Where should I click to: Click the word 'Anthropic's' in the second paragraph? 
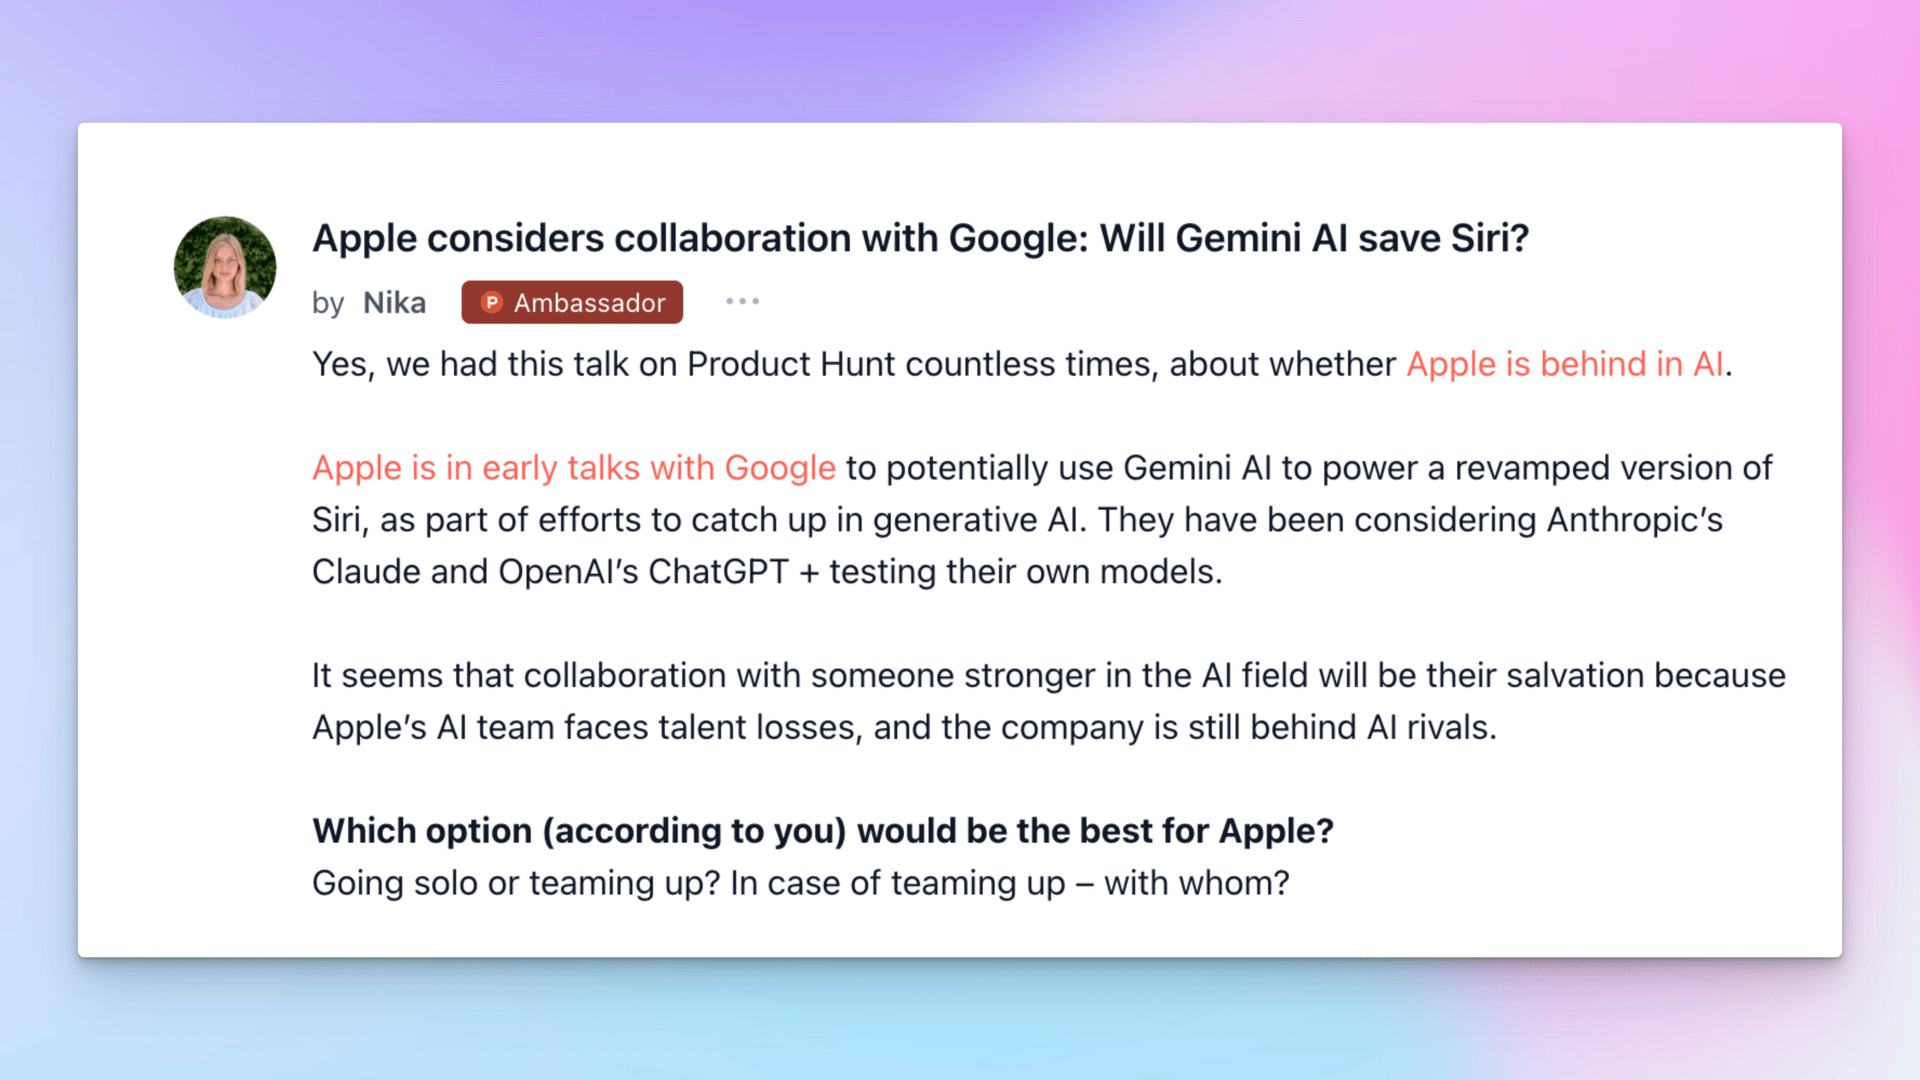click(x=1635, y=520)
